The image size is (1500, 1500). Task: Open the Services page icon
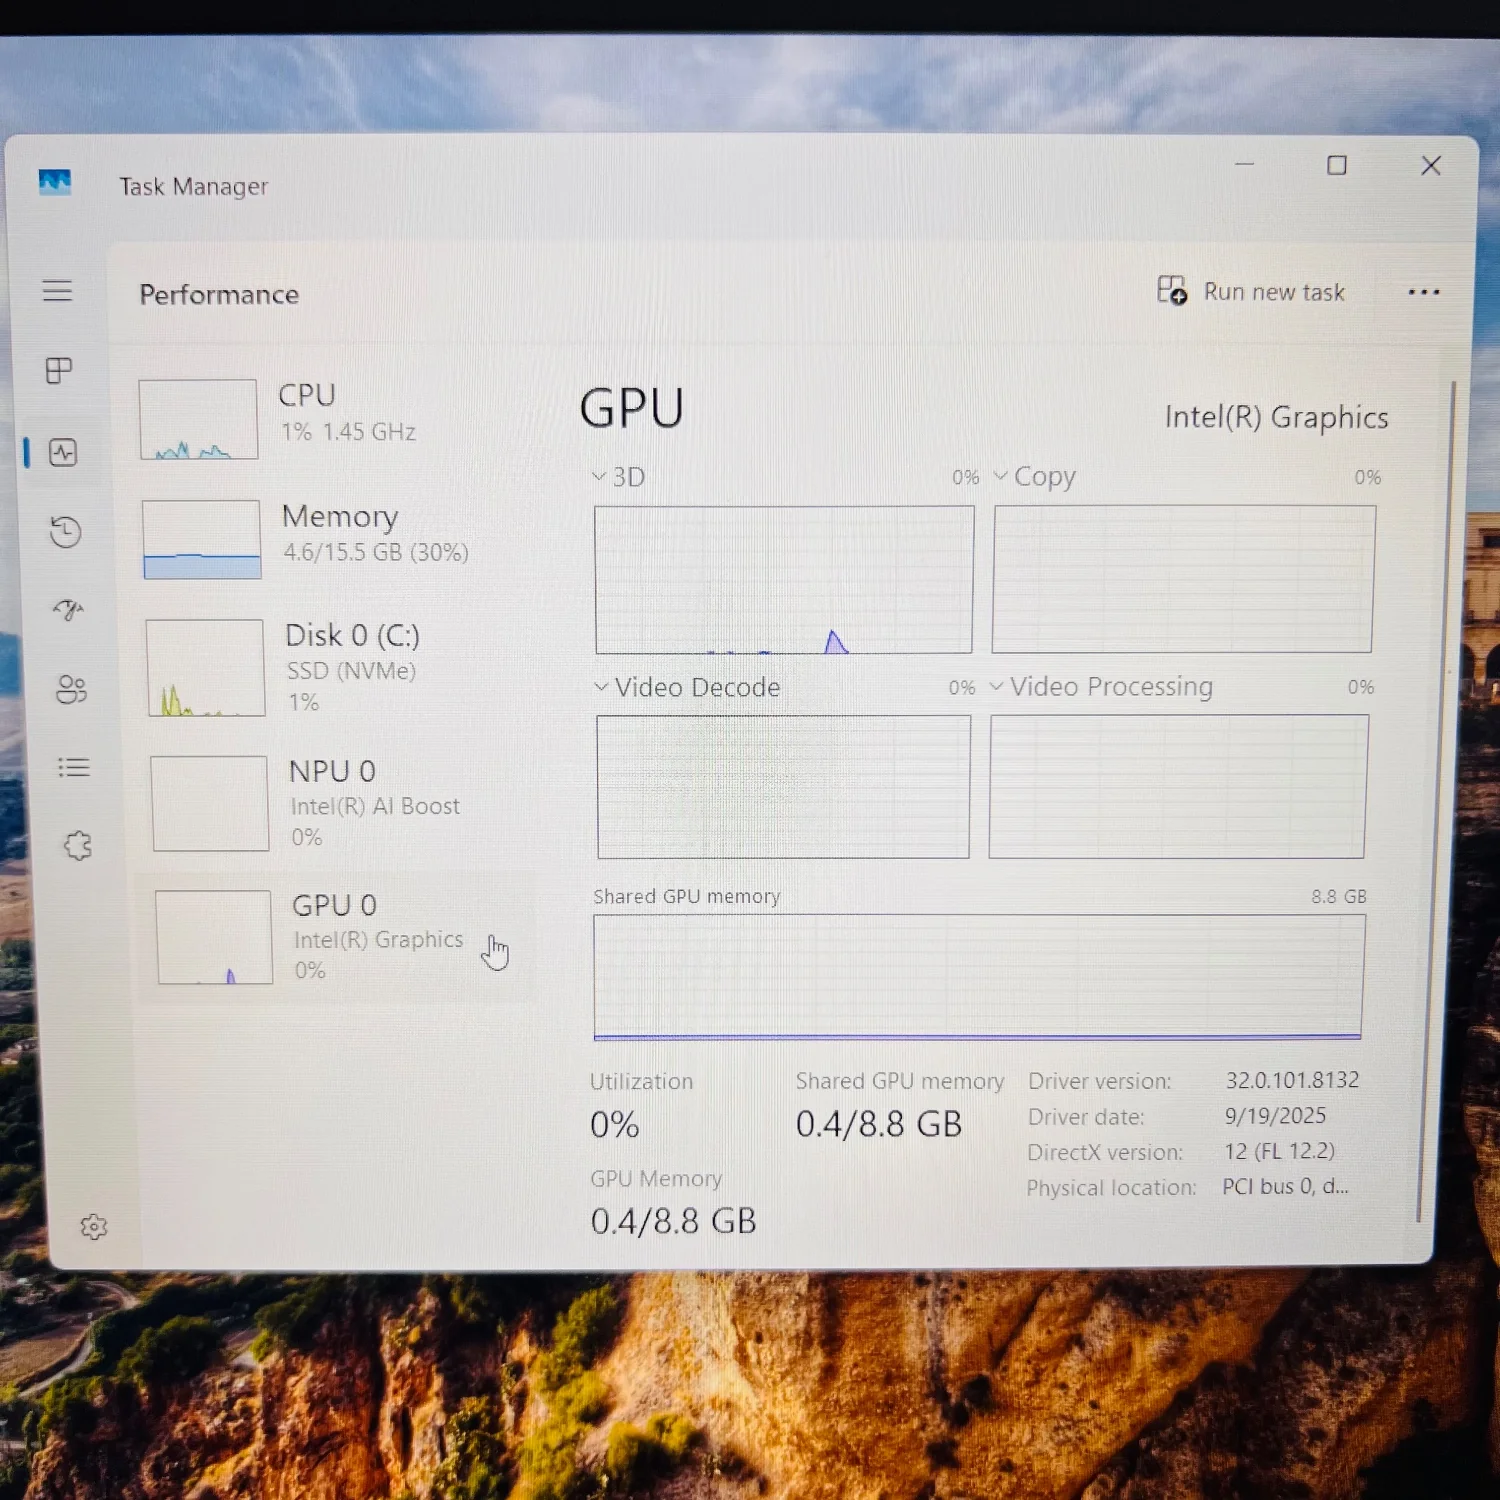click(78, 846)
